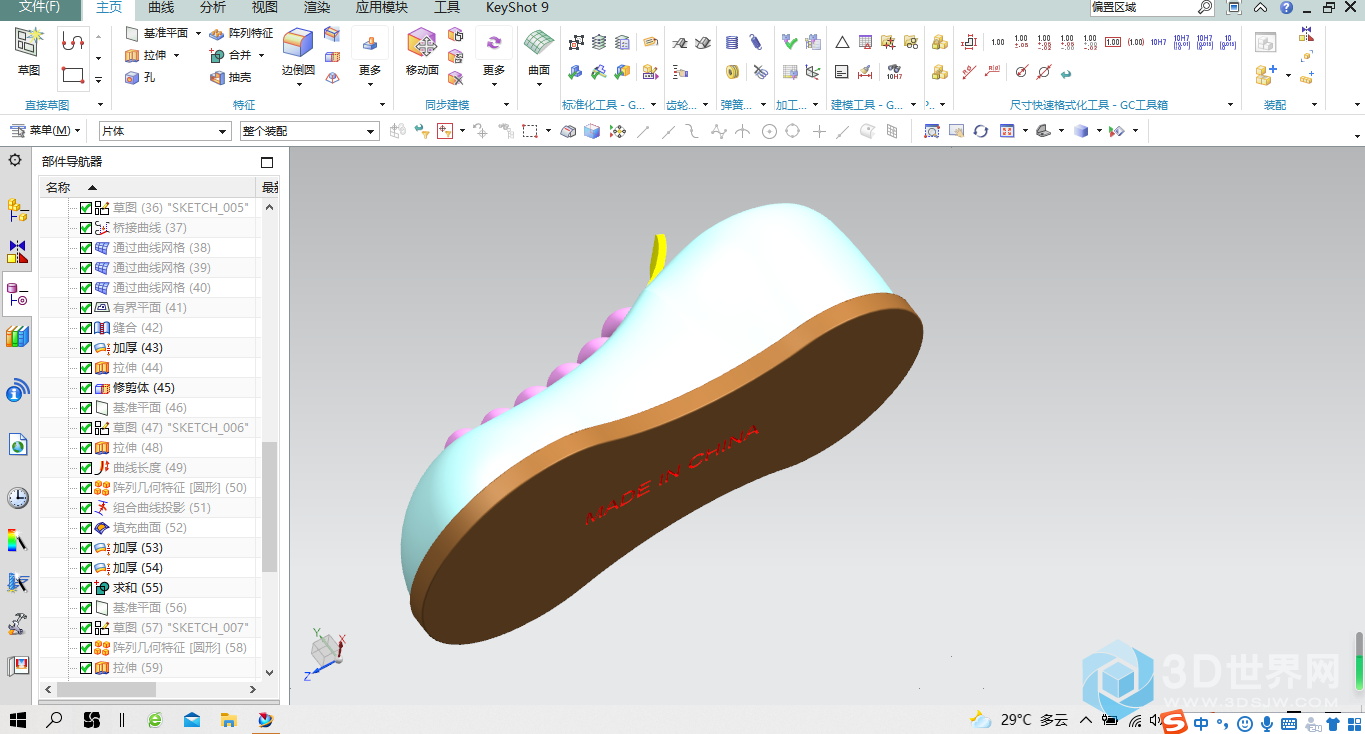This screenshot has width=1365, height=734.
Task: Click the rectangle sketch tool icon
Action: [x=72, y=75]
